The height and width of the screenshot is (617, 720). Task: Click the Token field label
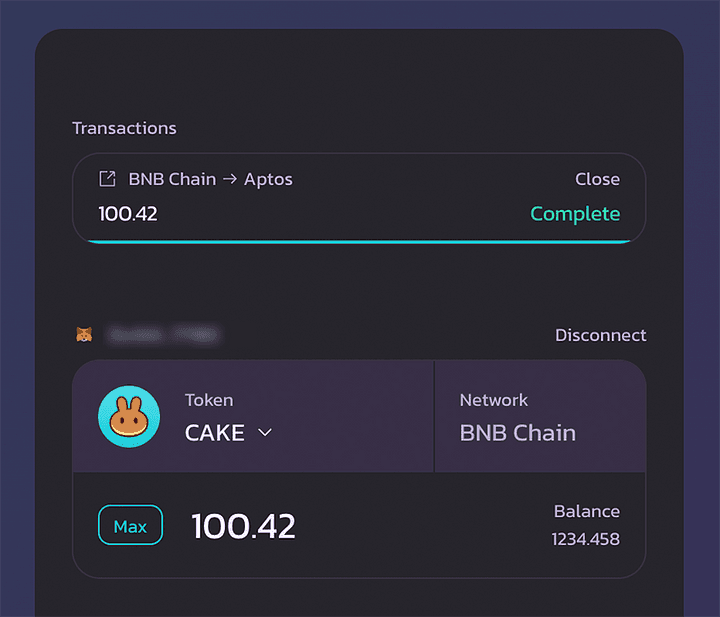click(209, 400)
